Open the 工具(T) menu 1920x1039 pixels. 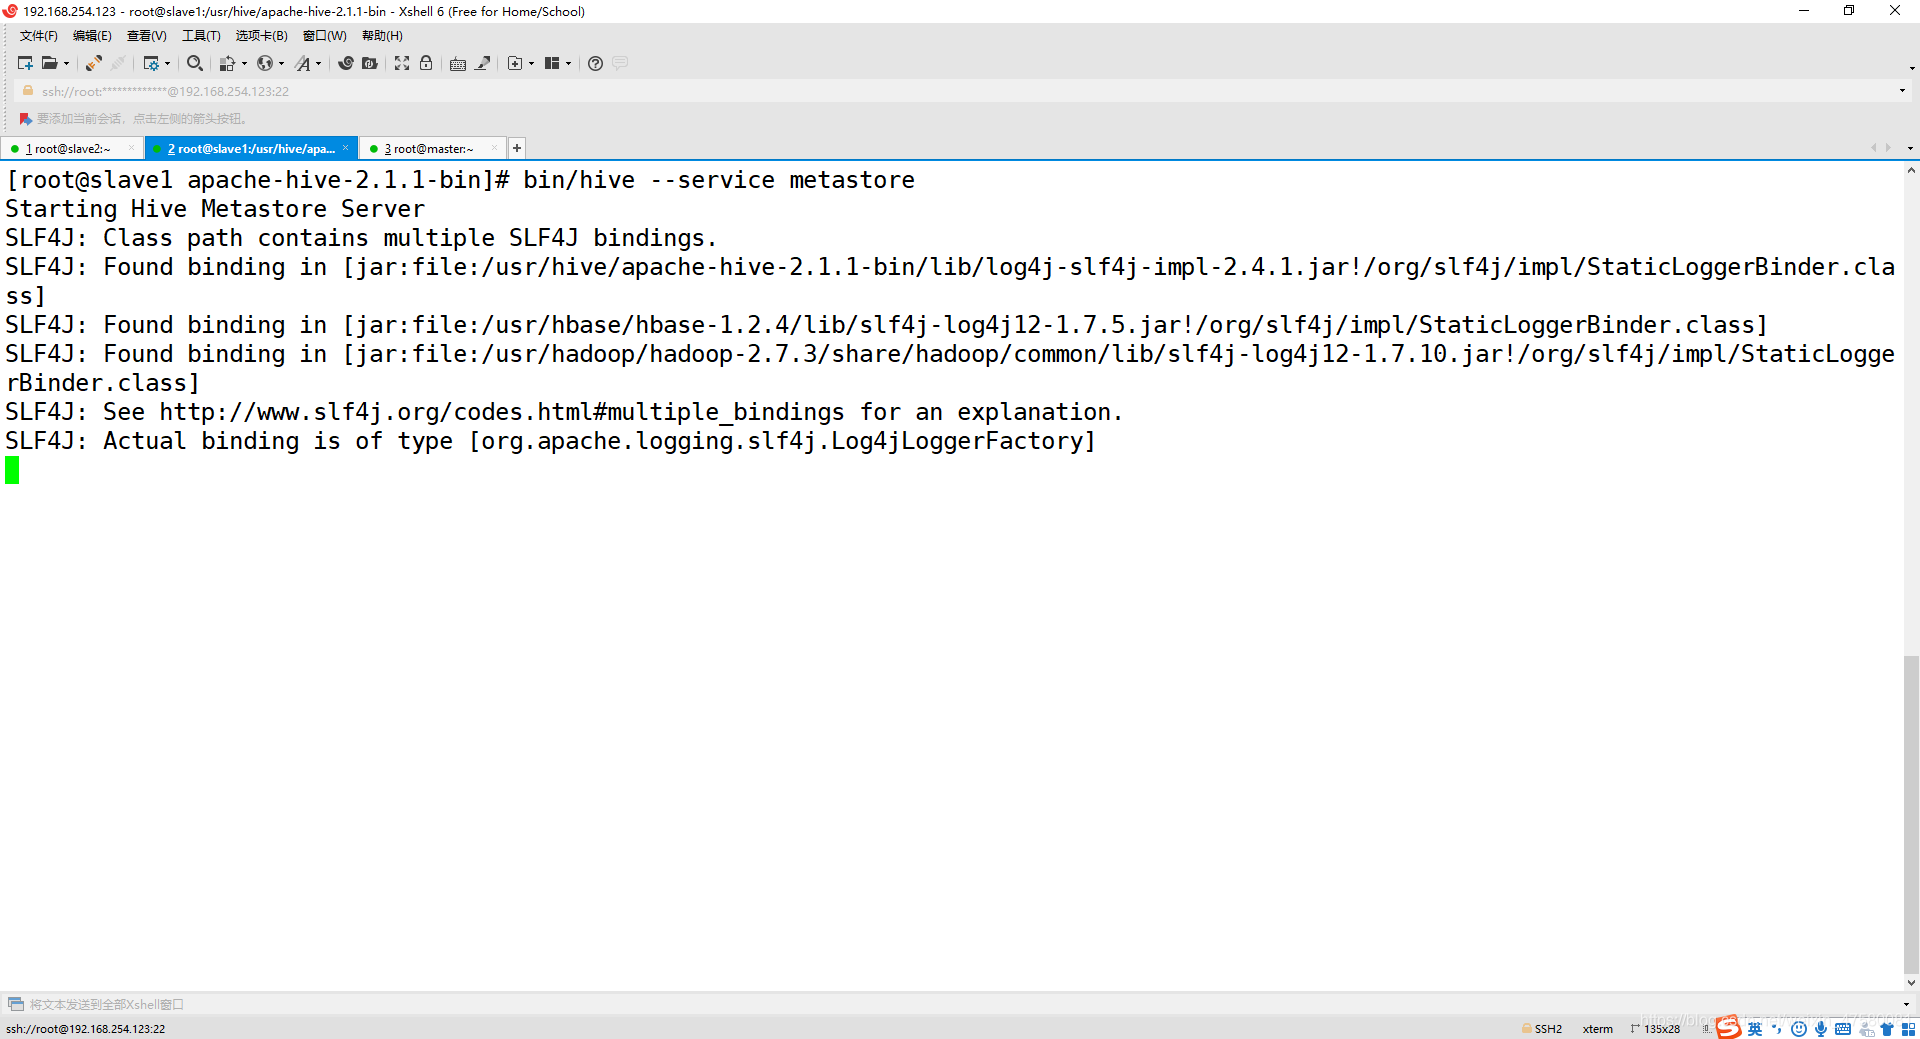(201, 36)
